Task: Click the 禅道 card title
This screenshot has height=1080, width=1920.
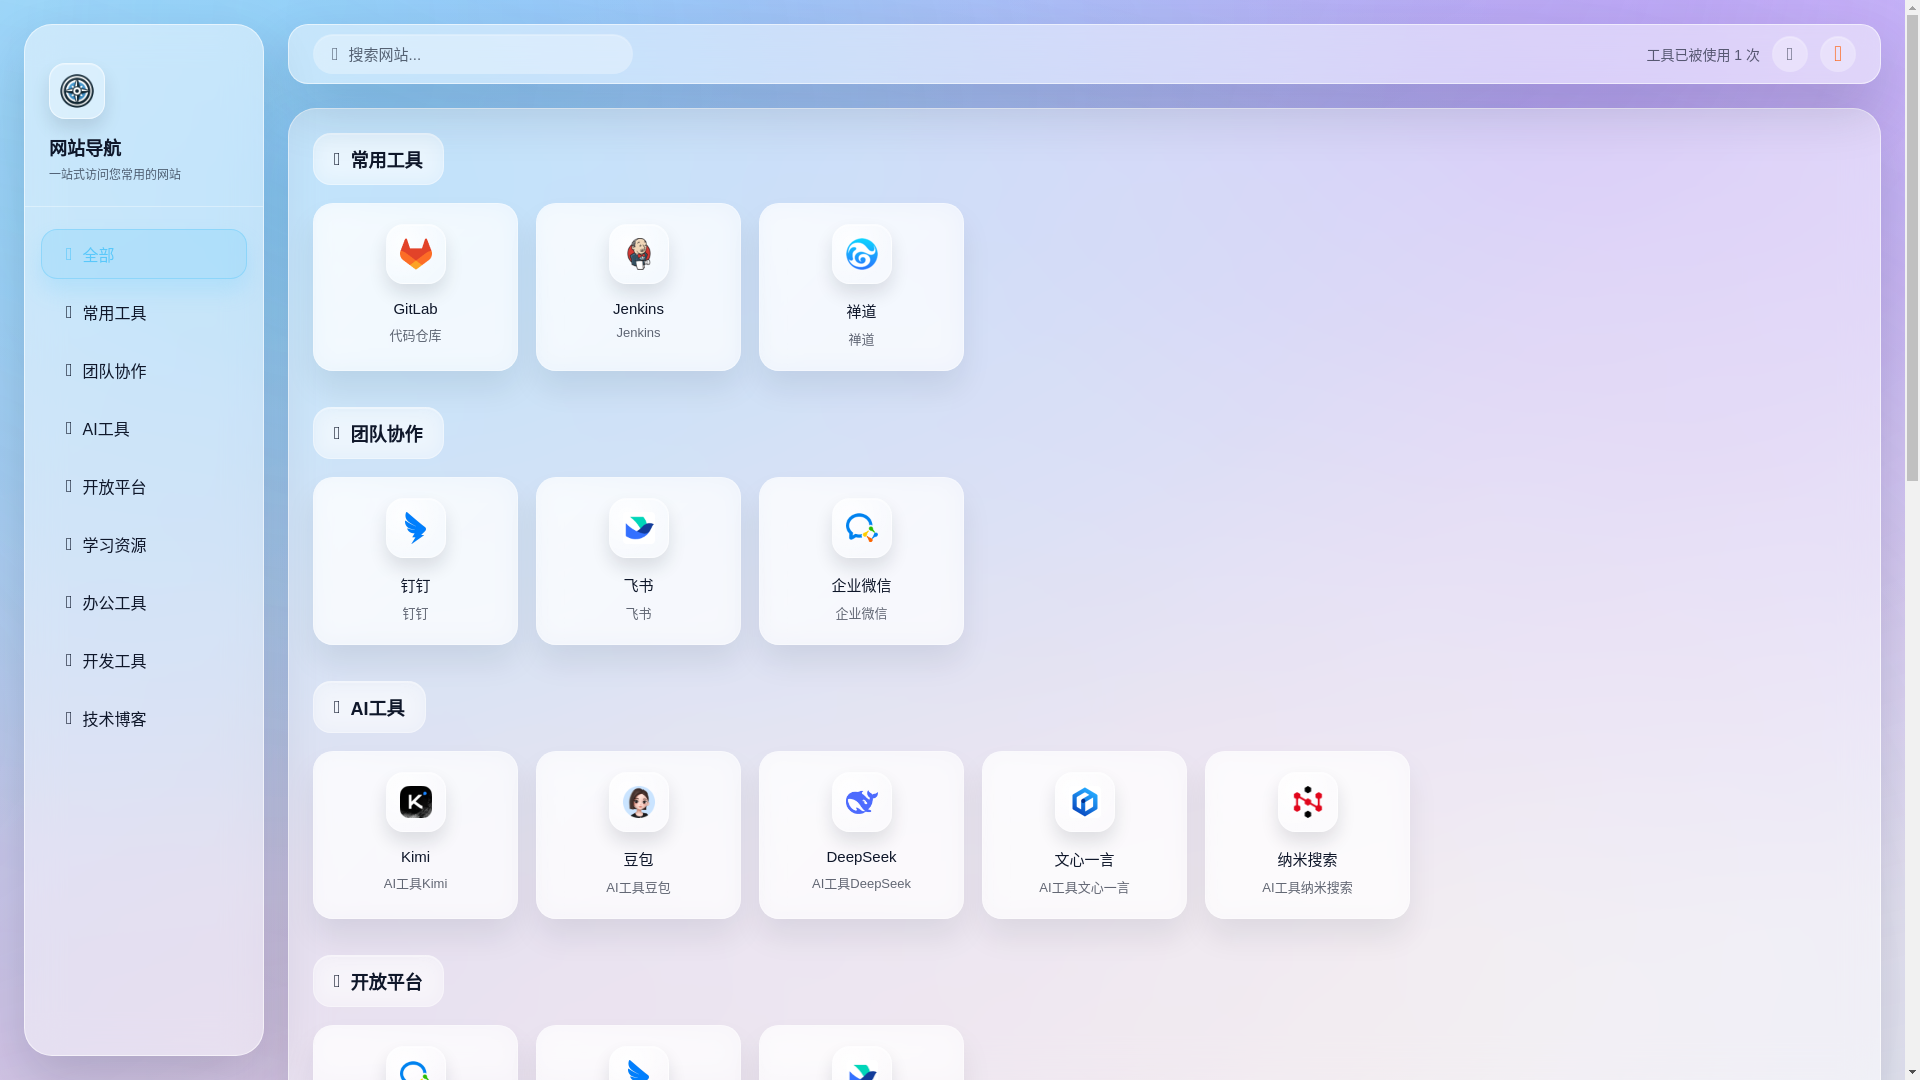Action: click(x=861, y=312)
